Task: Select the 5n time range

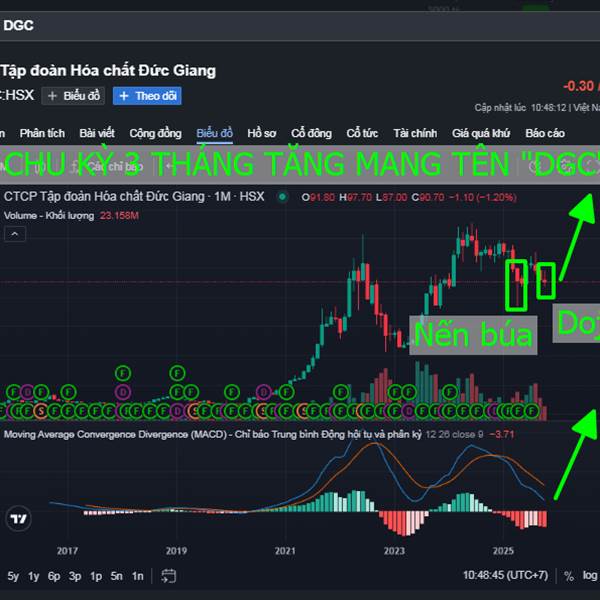Action: pyautogui.click(x=116, y=576)
